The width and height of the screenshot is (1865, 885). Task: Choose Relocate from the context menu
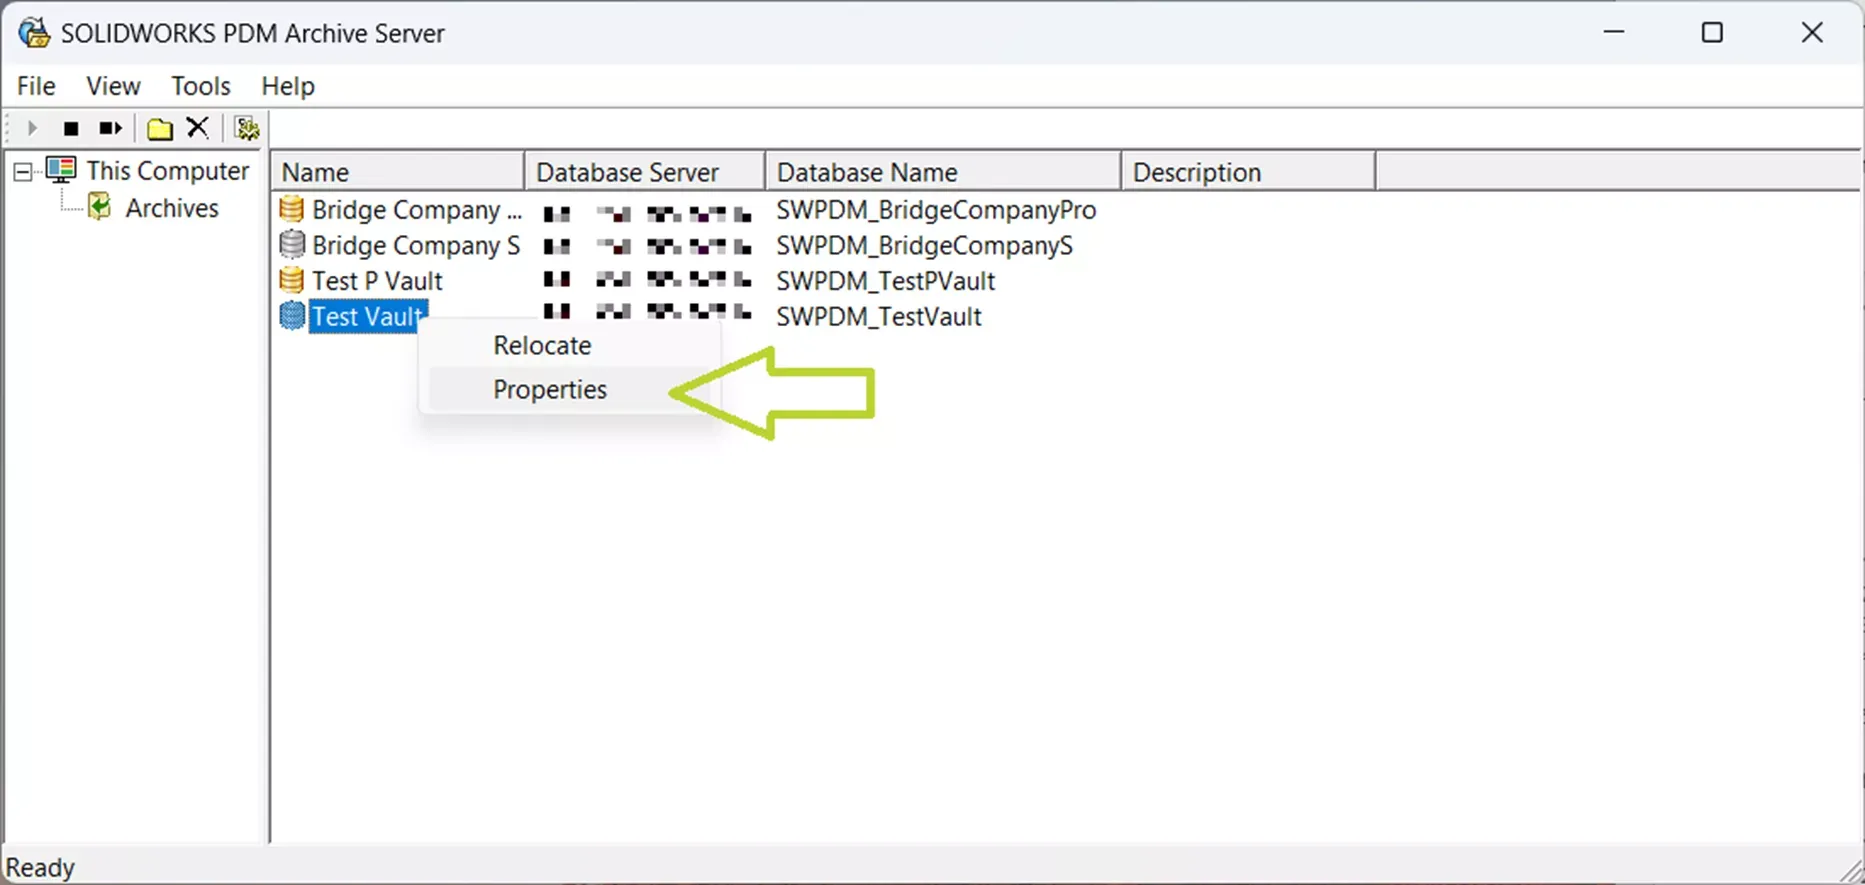tap(569, 345)
